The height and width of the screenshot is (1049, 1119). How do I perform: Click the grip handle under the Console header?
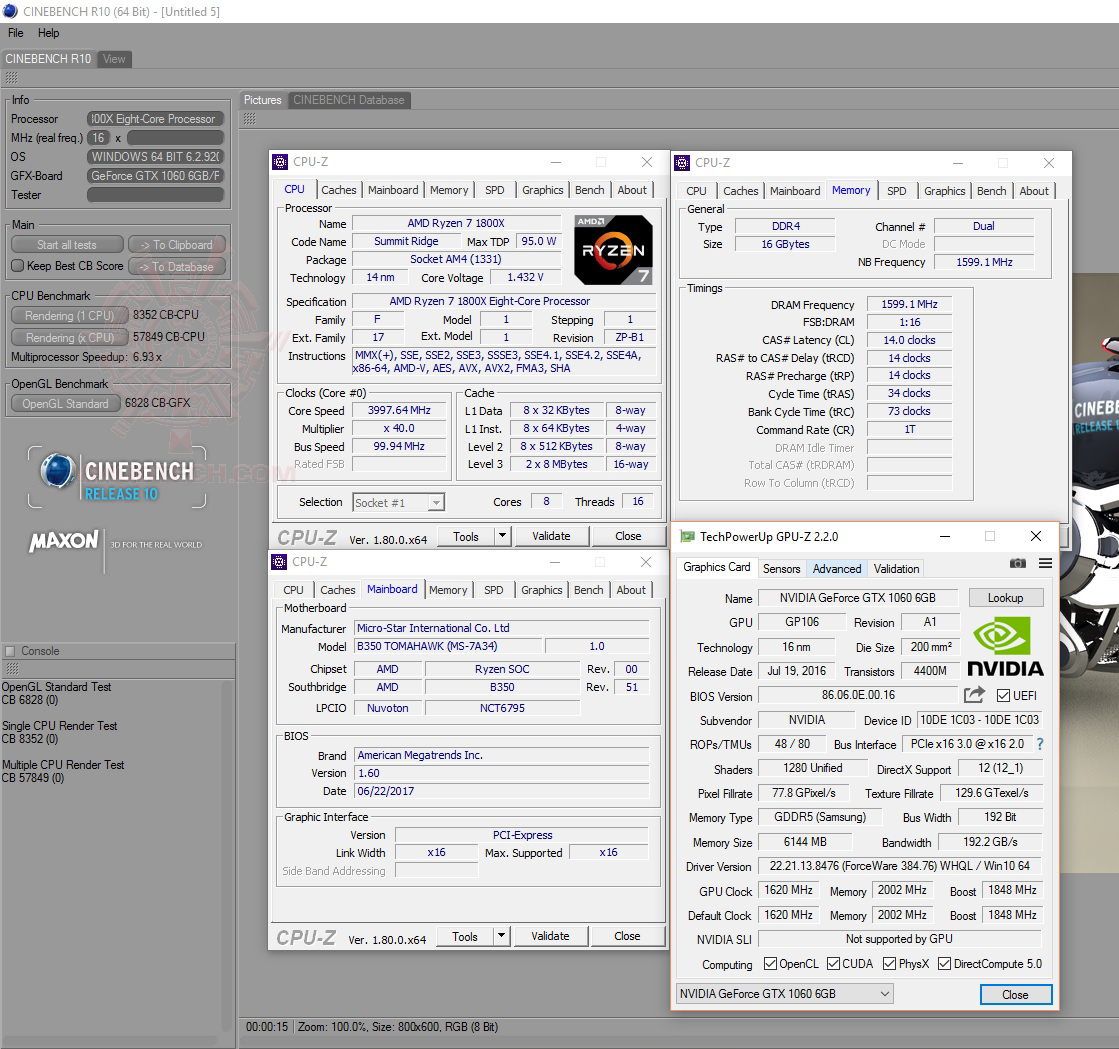12,669
